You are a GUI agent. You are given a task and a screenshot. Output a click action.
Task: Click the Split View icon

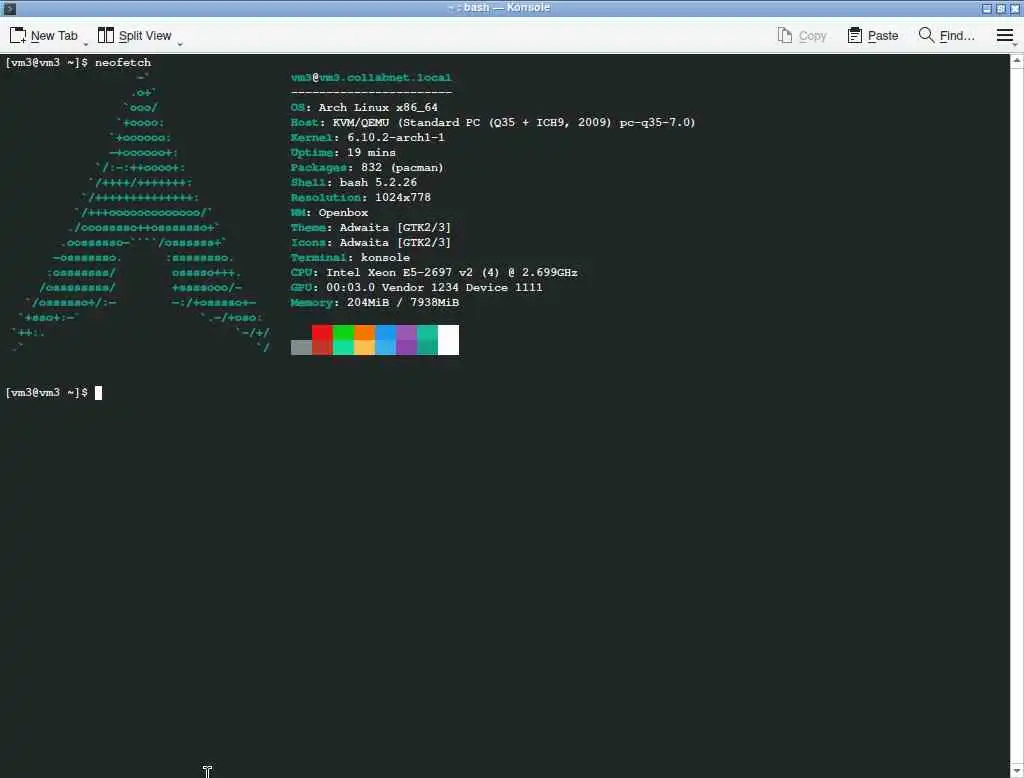tap(105, 35)
